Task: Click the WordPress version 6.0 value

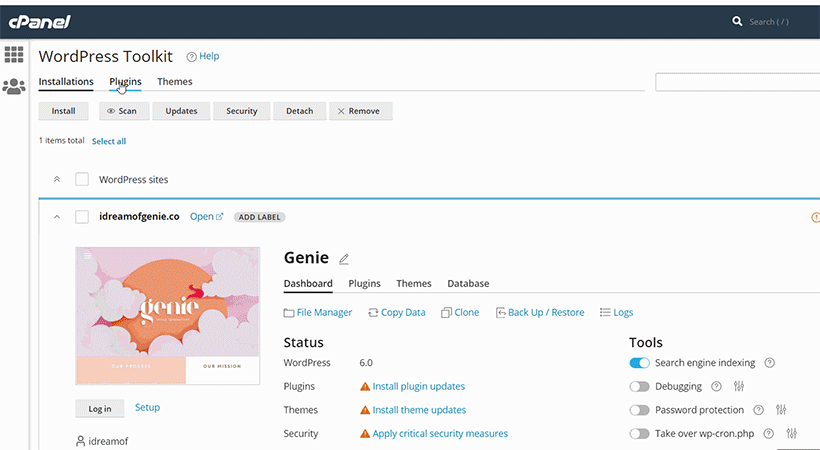Action: (366, 363)
